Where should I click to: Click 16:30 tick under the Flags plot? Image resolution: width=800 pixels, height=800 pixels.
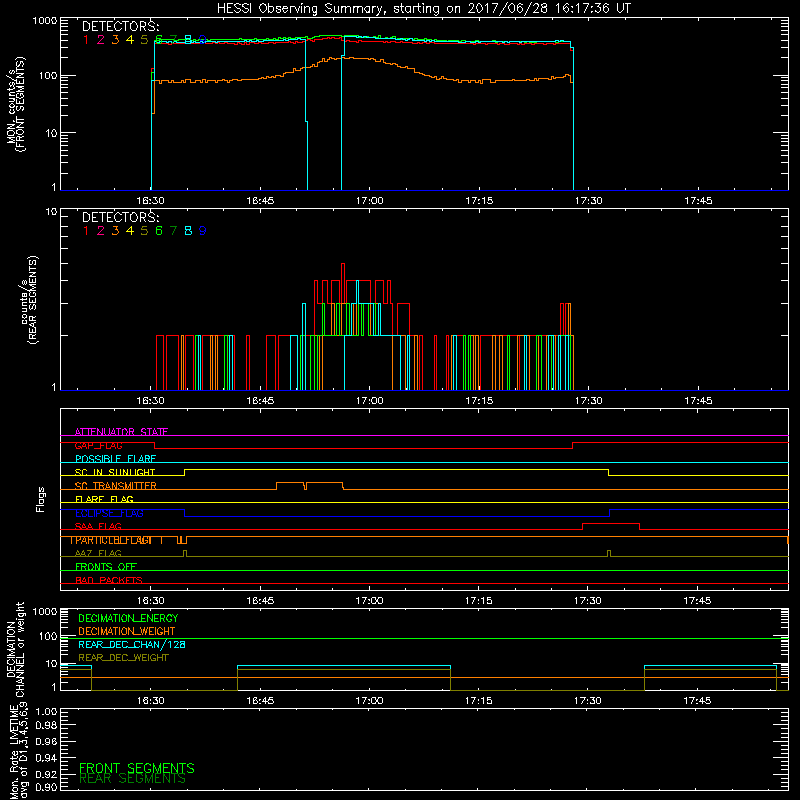pos(151,601)
